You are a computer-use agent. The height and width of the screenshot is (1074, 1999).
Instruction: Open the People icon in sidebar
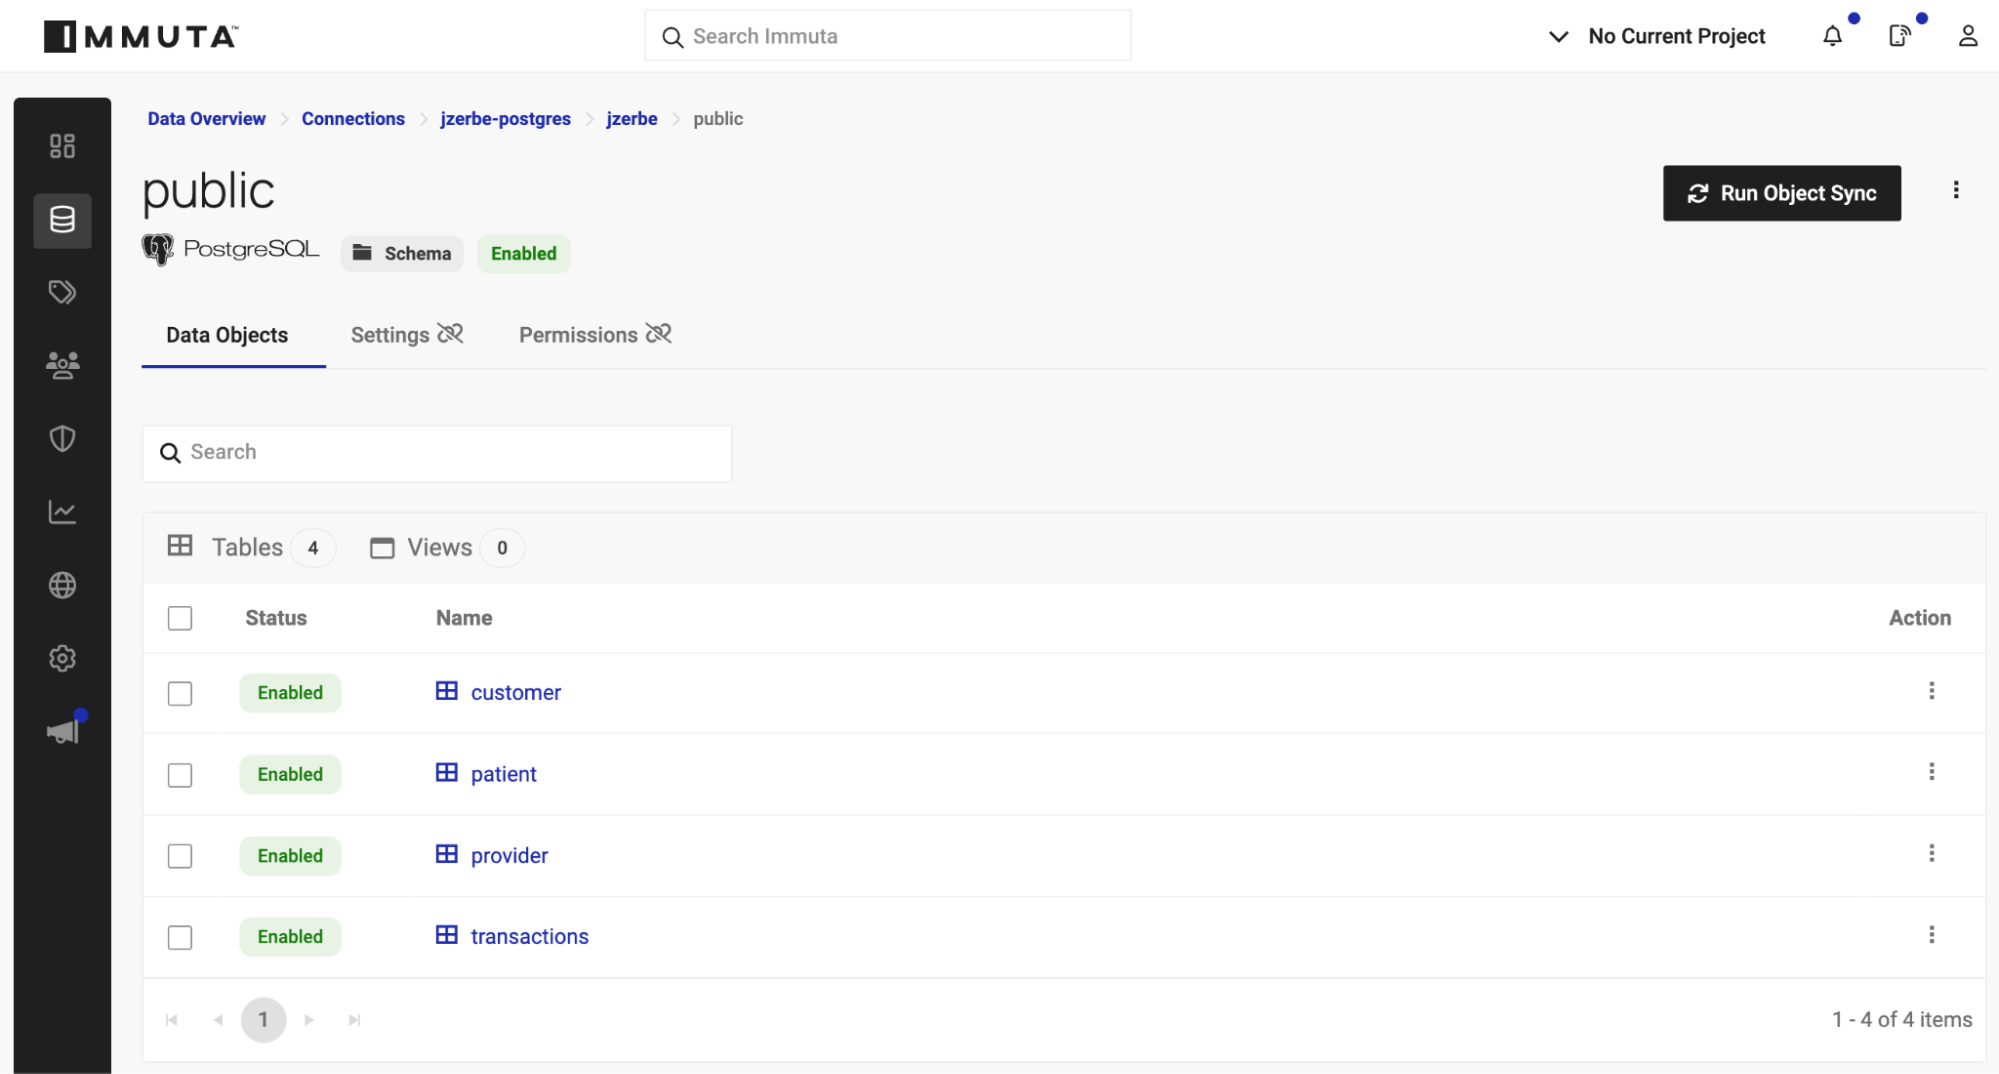(x=62, y=365)
